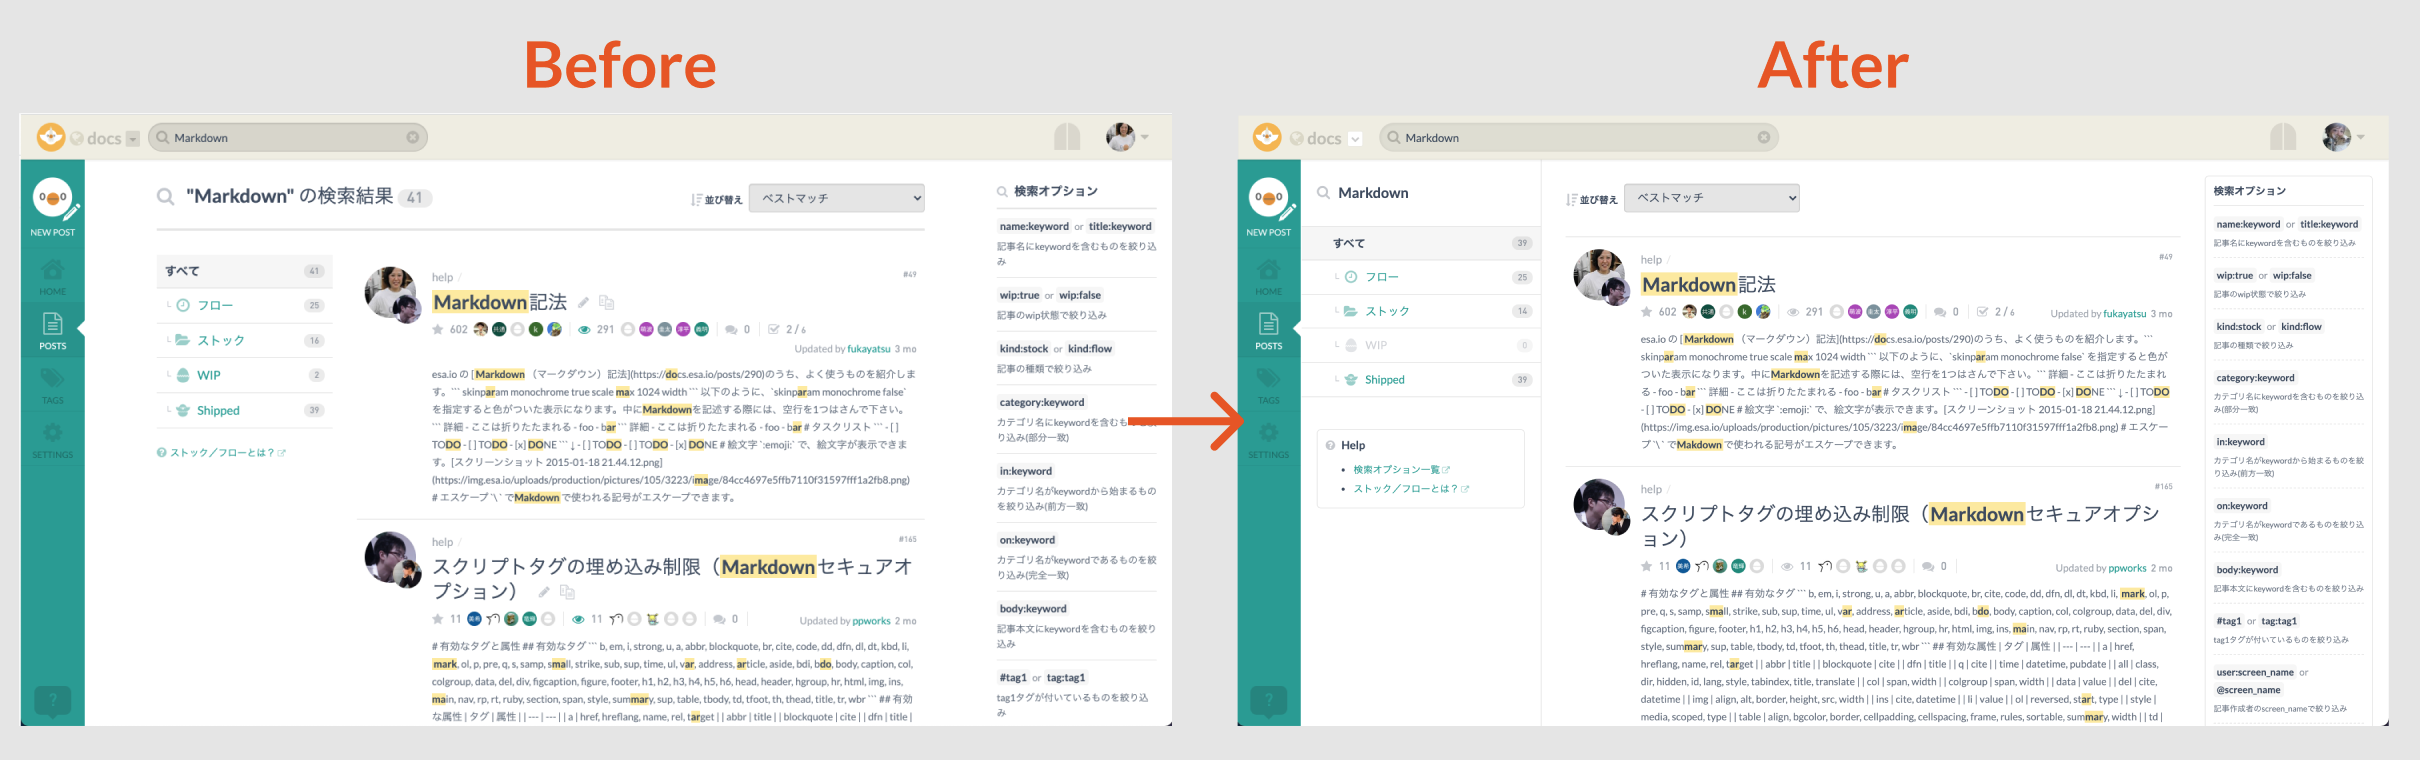Click category:keyword option in Before 検索オプション
The image size is (2420, 760).
[x=1041, y=402]
